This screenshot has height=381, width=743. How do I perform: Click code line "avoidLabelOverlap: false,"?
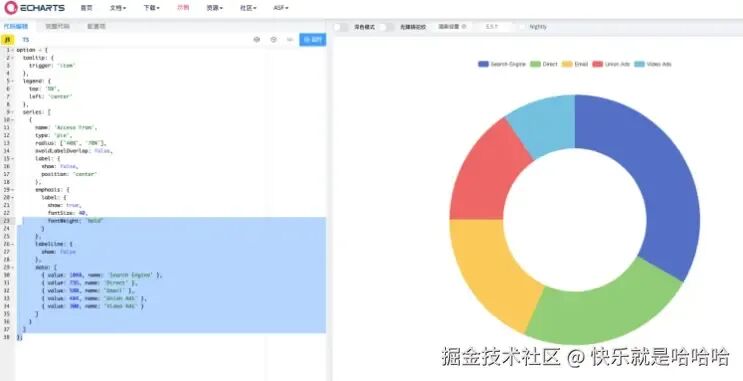(x=73, y=151)
